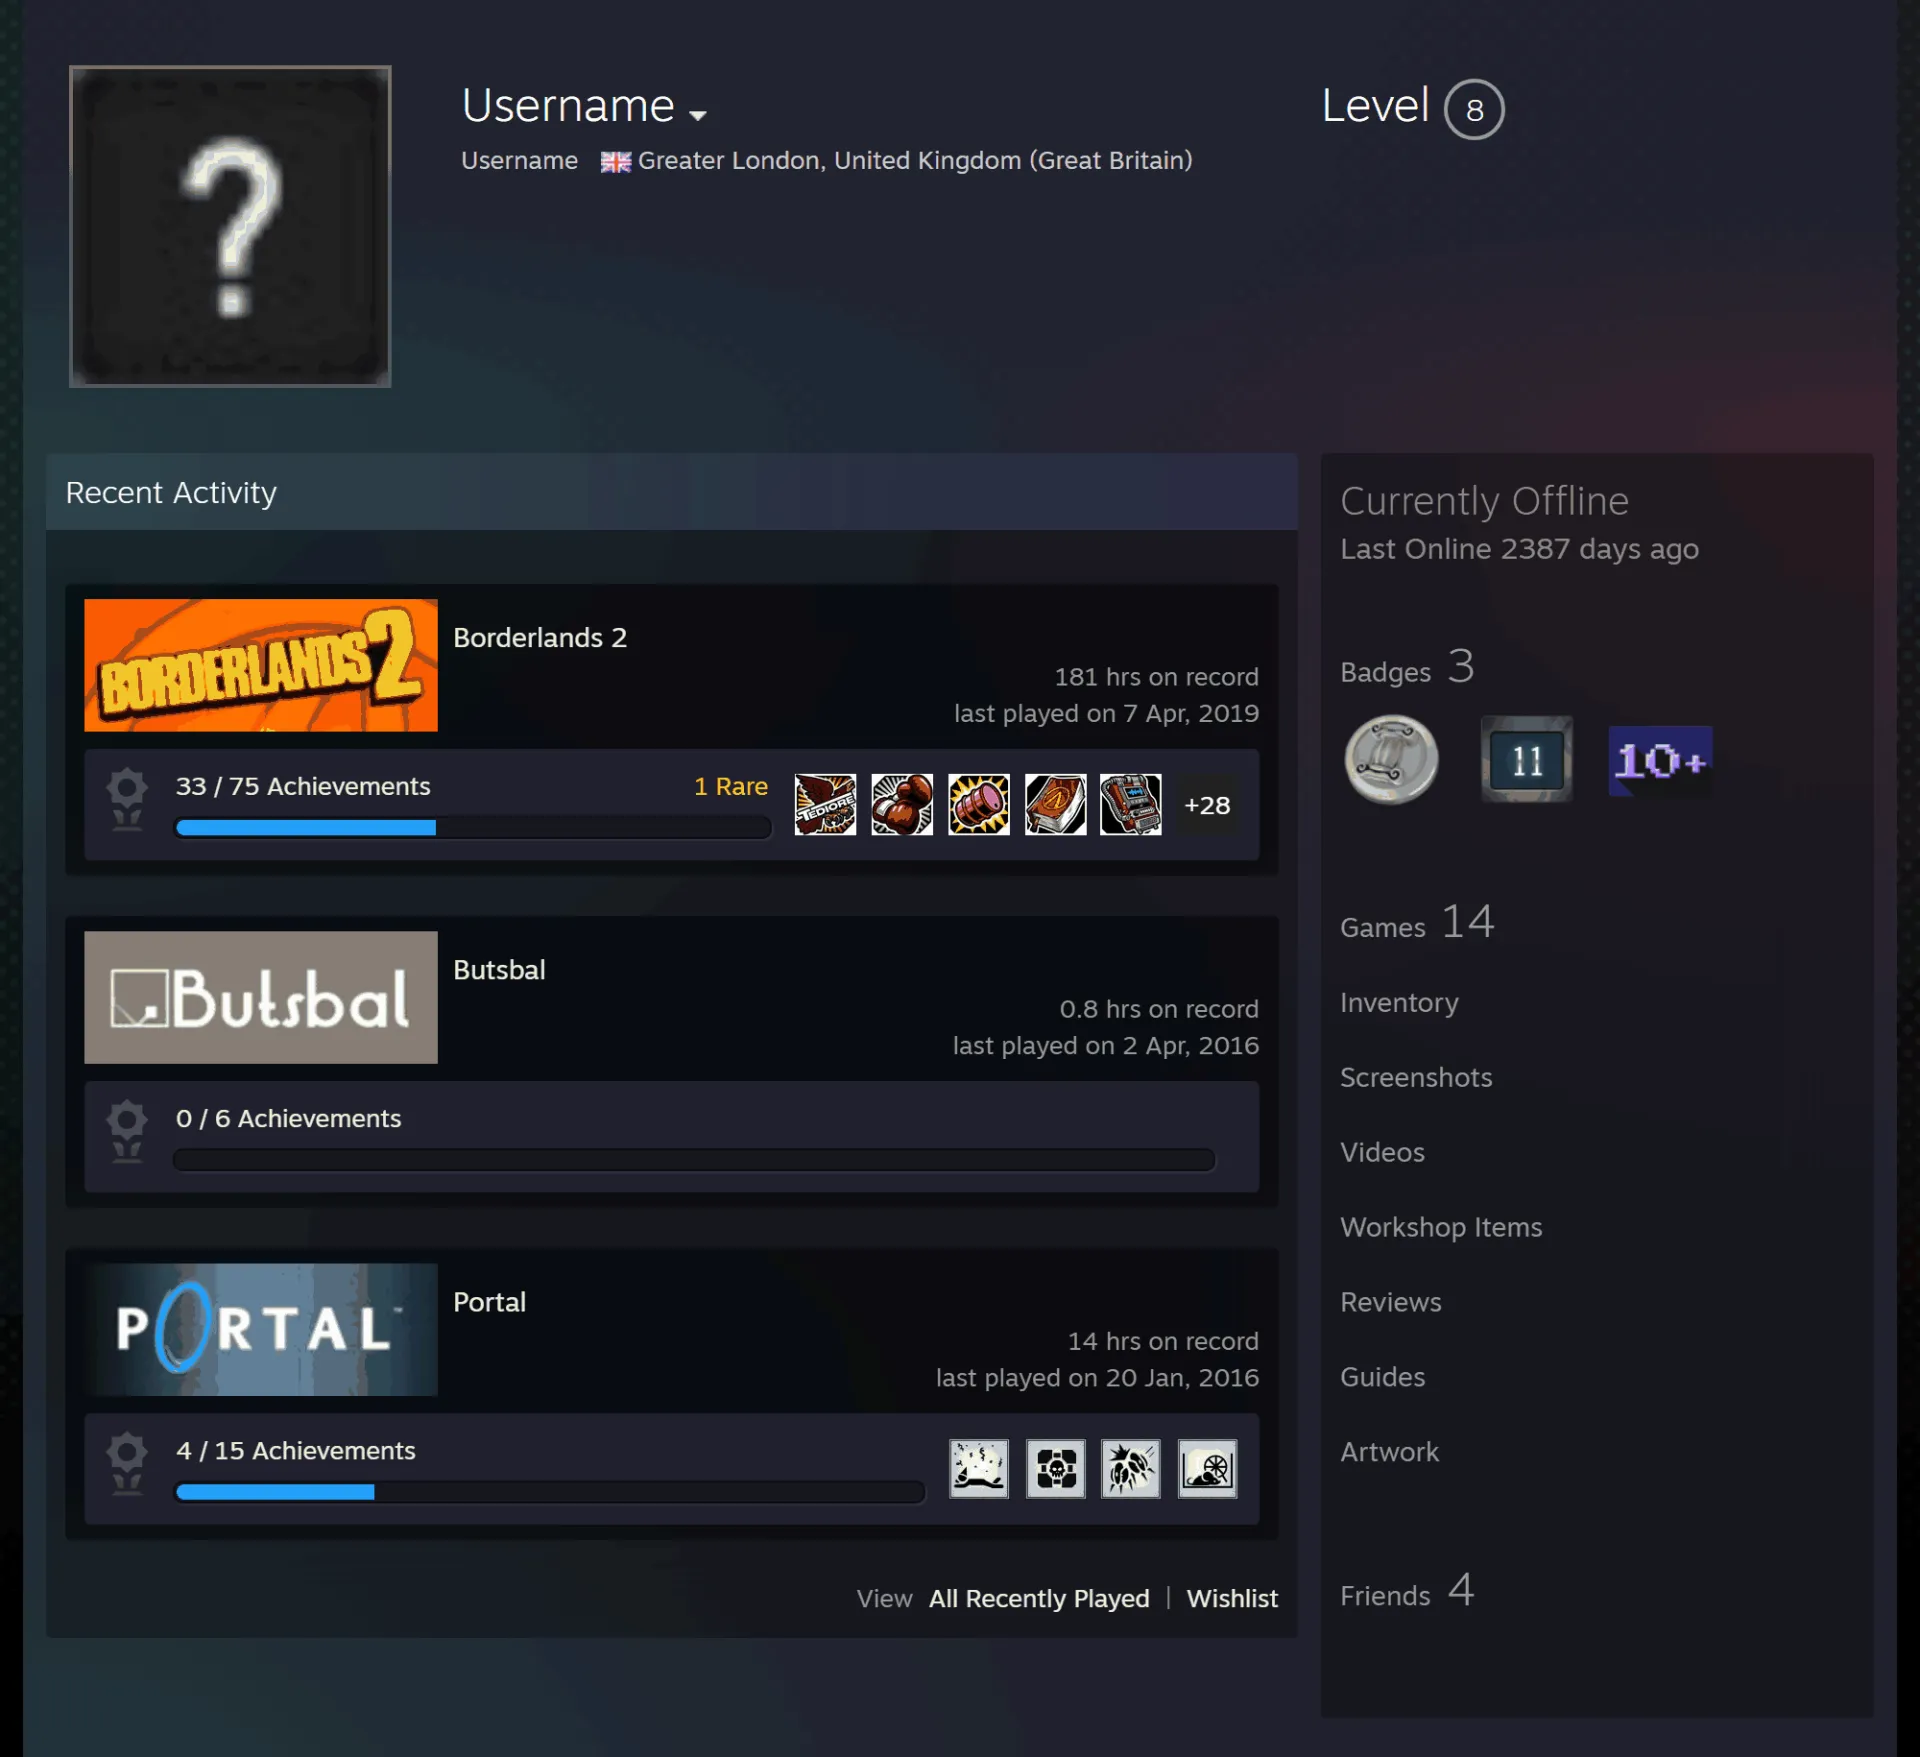Open the Wishlist link
1920x1757 pixels.
(1232, 1598)
